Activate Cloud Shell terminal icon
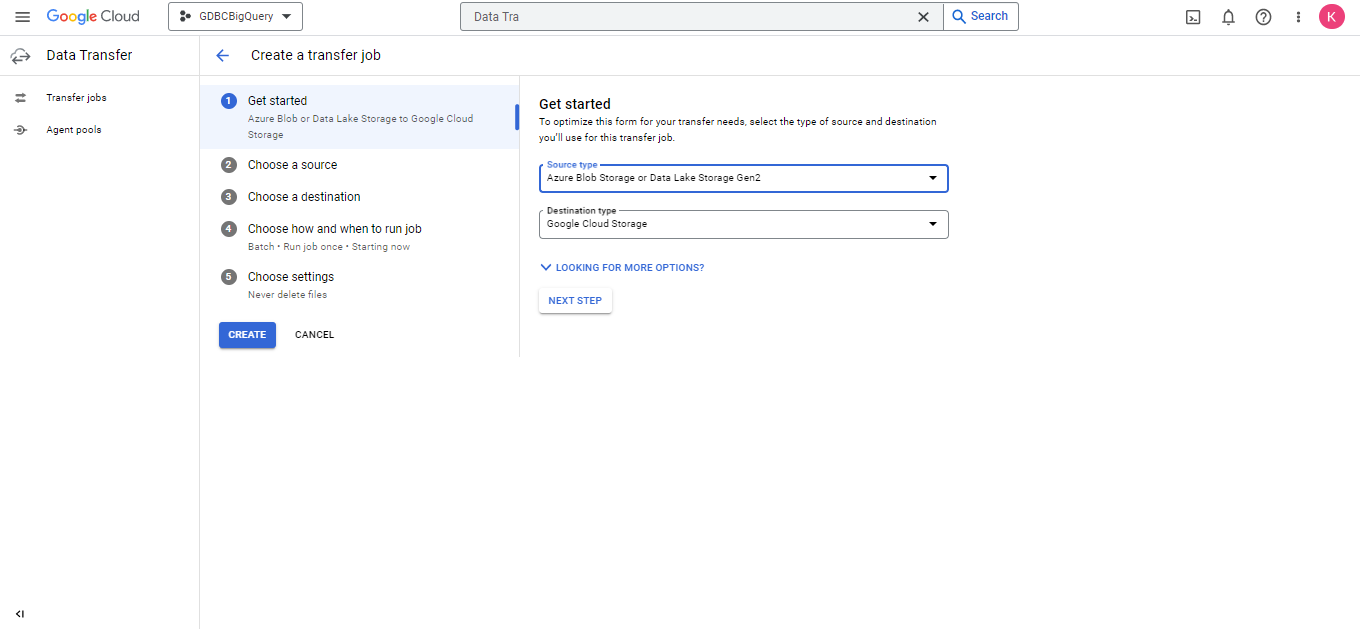This screenshot has height=629, width=1360. [1193, 17]
